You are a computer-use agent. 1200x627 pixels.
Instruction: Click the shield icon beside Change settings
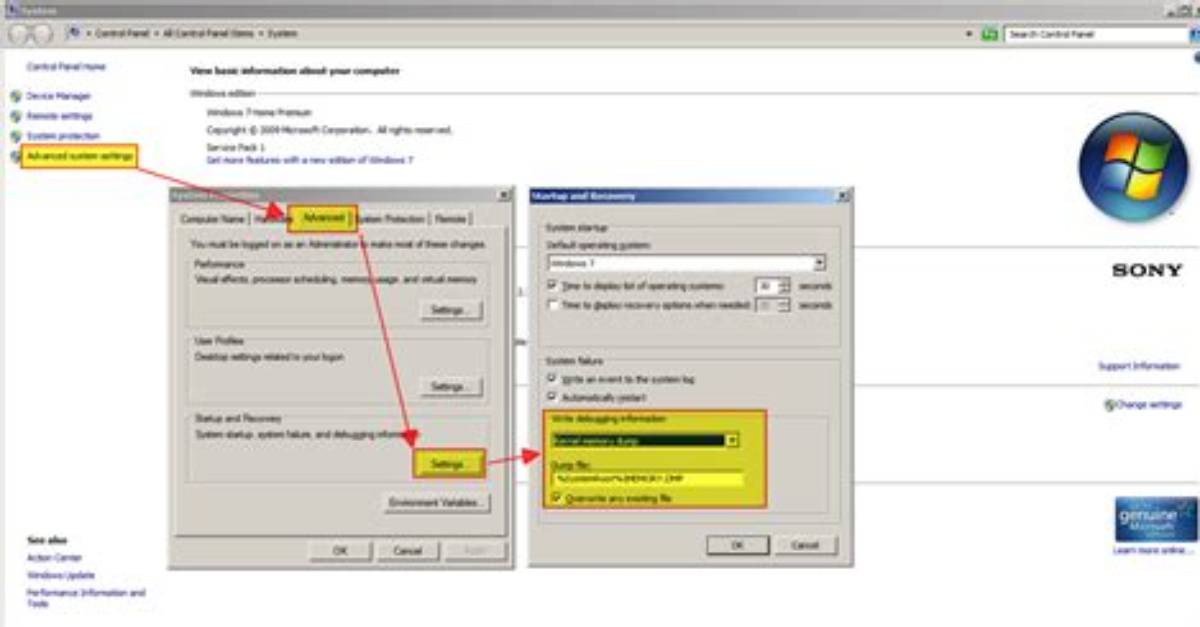(1109, 405)
